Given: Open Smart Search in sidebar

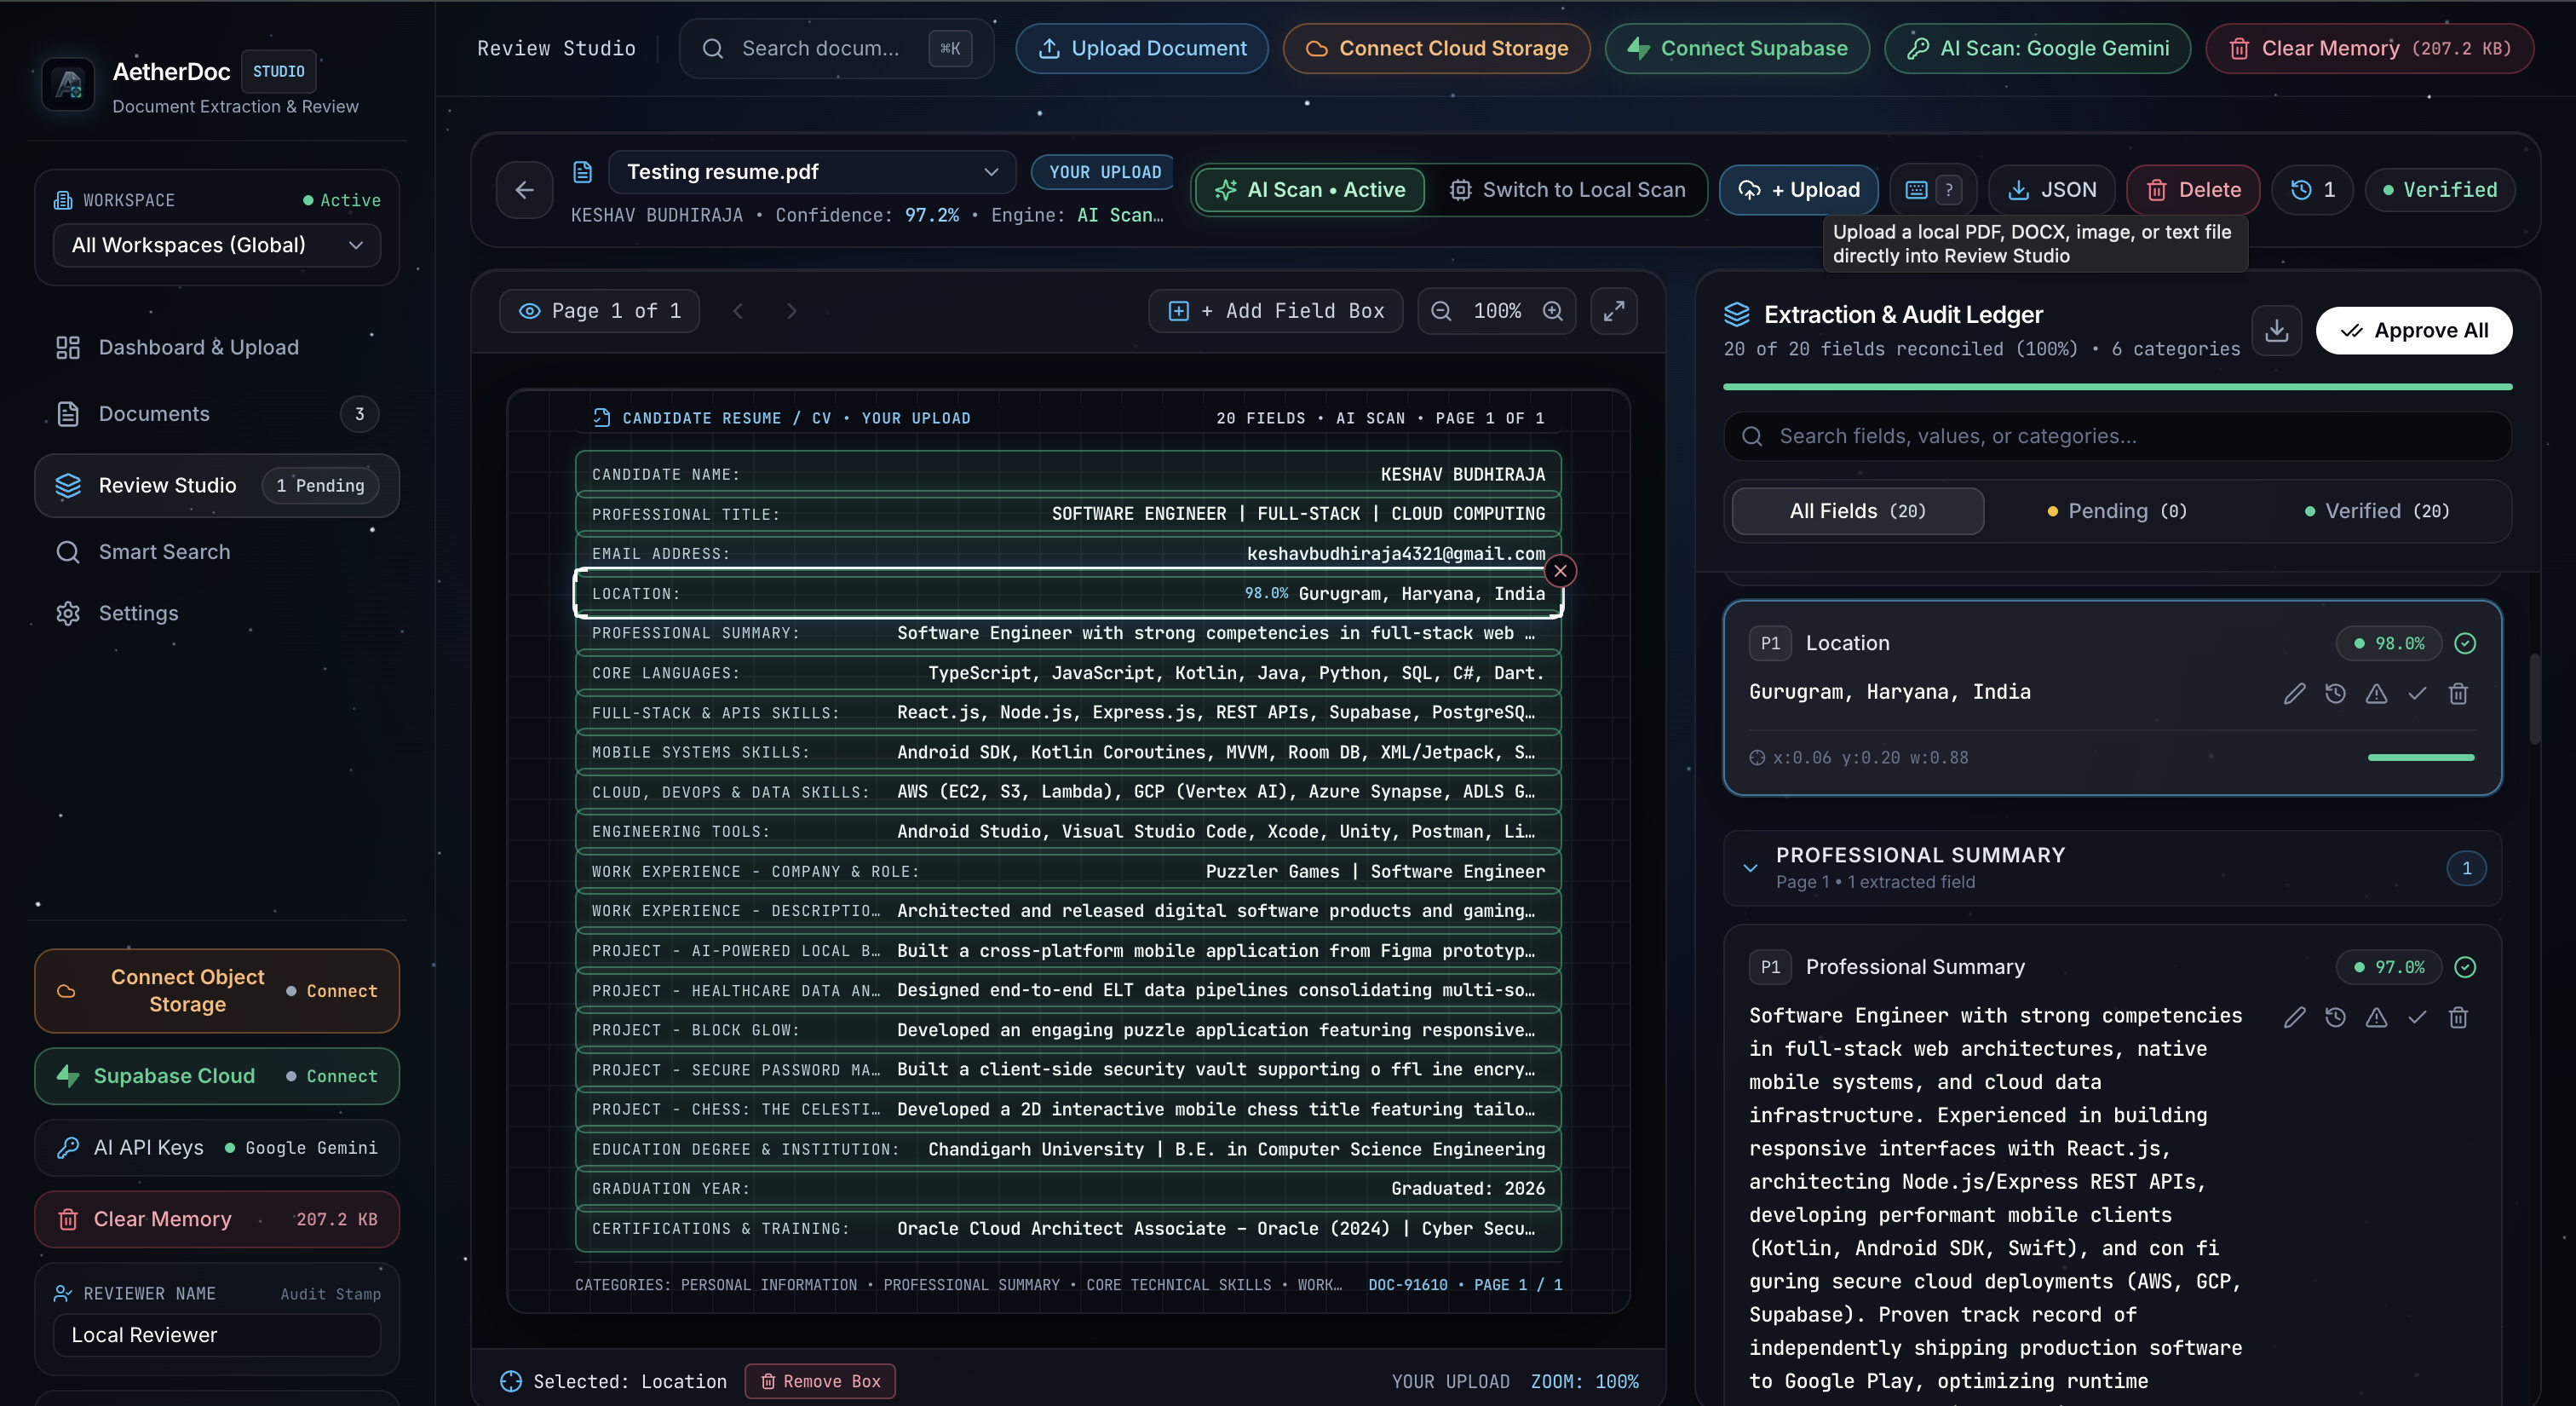Looking at the screenshot, I should point(217,552).
